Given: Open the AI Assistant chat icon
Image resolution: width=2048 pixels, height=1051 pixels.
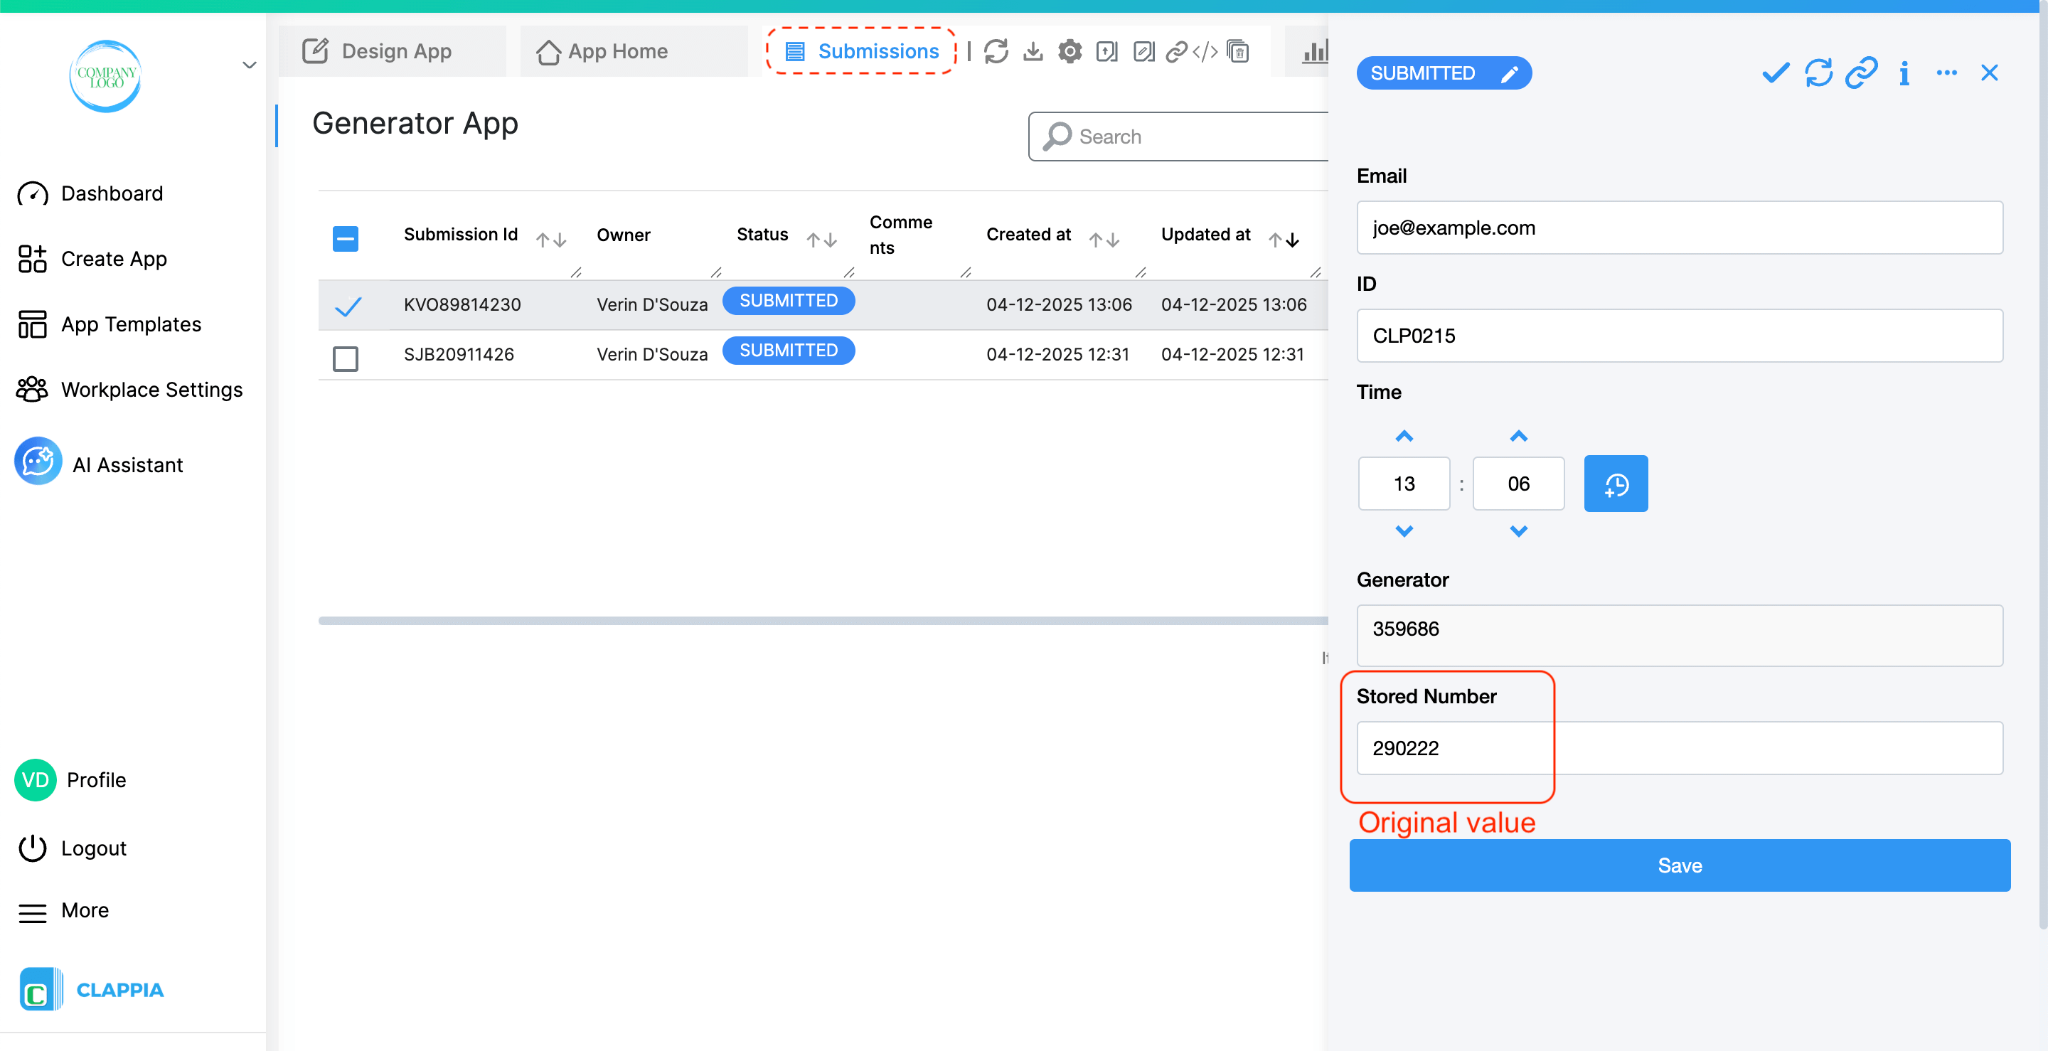Looking at the screenshot, I should [38, 461].
